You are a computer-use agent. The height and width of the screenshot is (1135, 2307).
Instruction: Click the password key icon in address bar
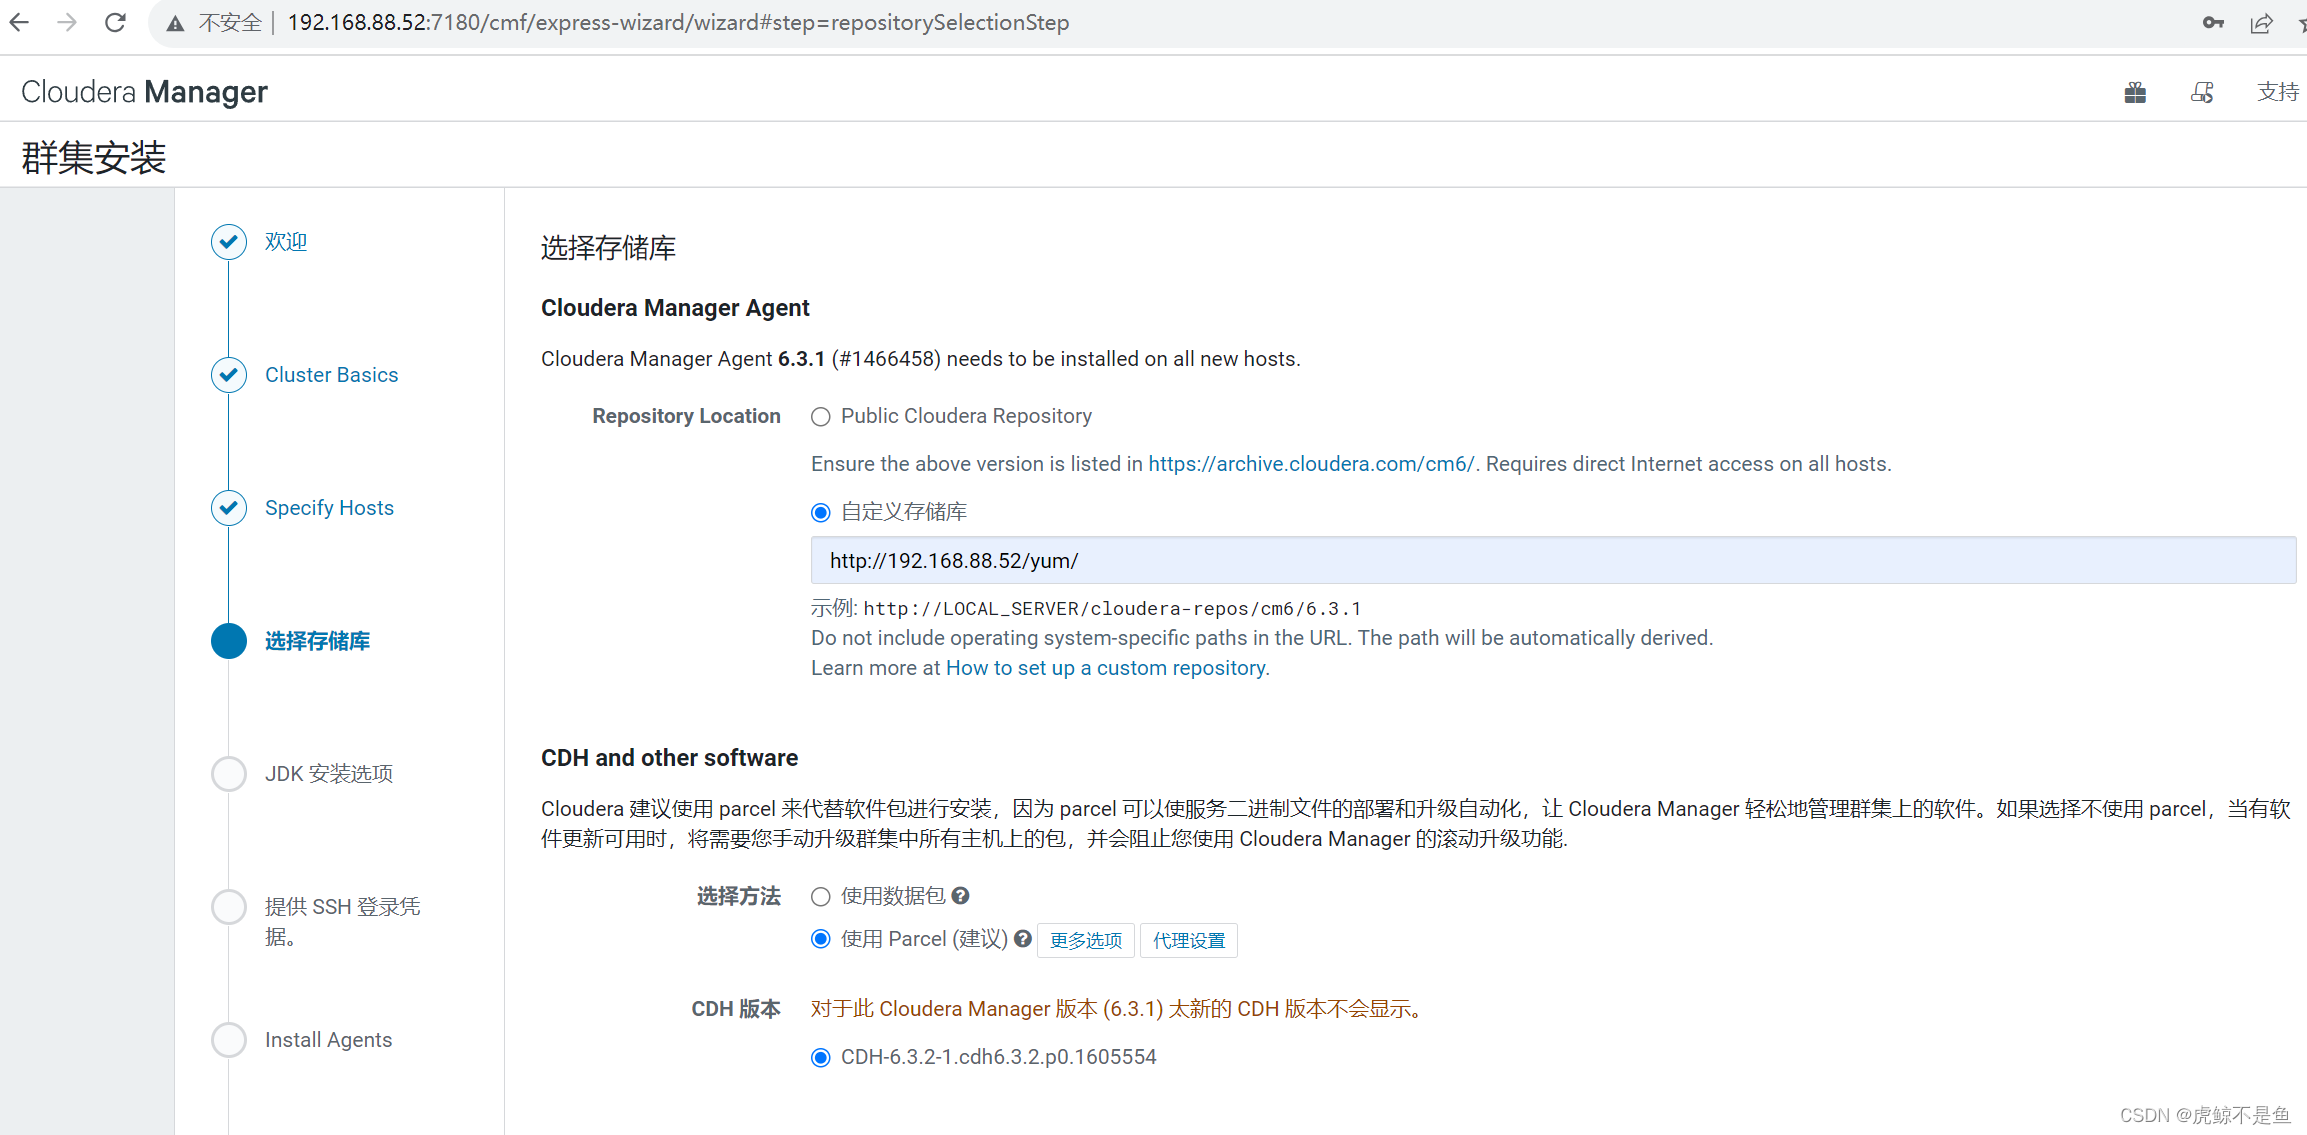tap(2213, 23)
